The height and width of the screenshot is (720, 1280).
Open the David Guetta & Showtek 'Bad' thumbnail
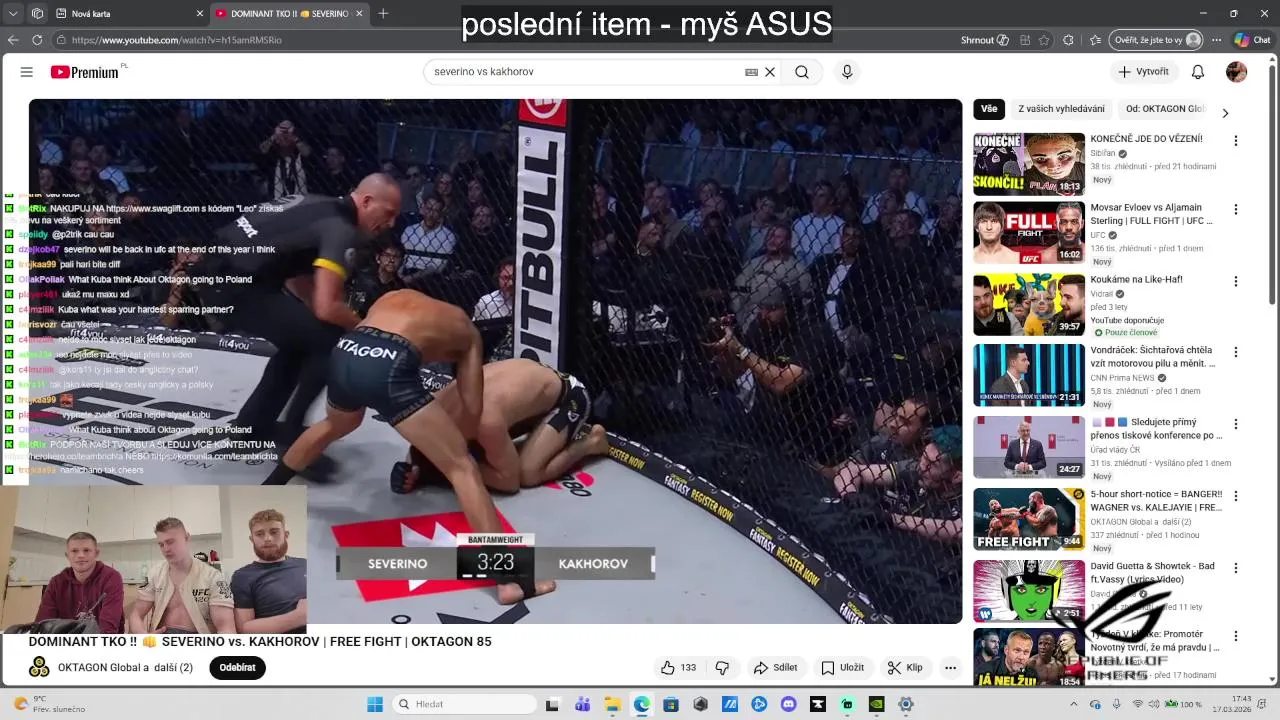[x=1029, y=590]
